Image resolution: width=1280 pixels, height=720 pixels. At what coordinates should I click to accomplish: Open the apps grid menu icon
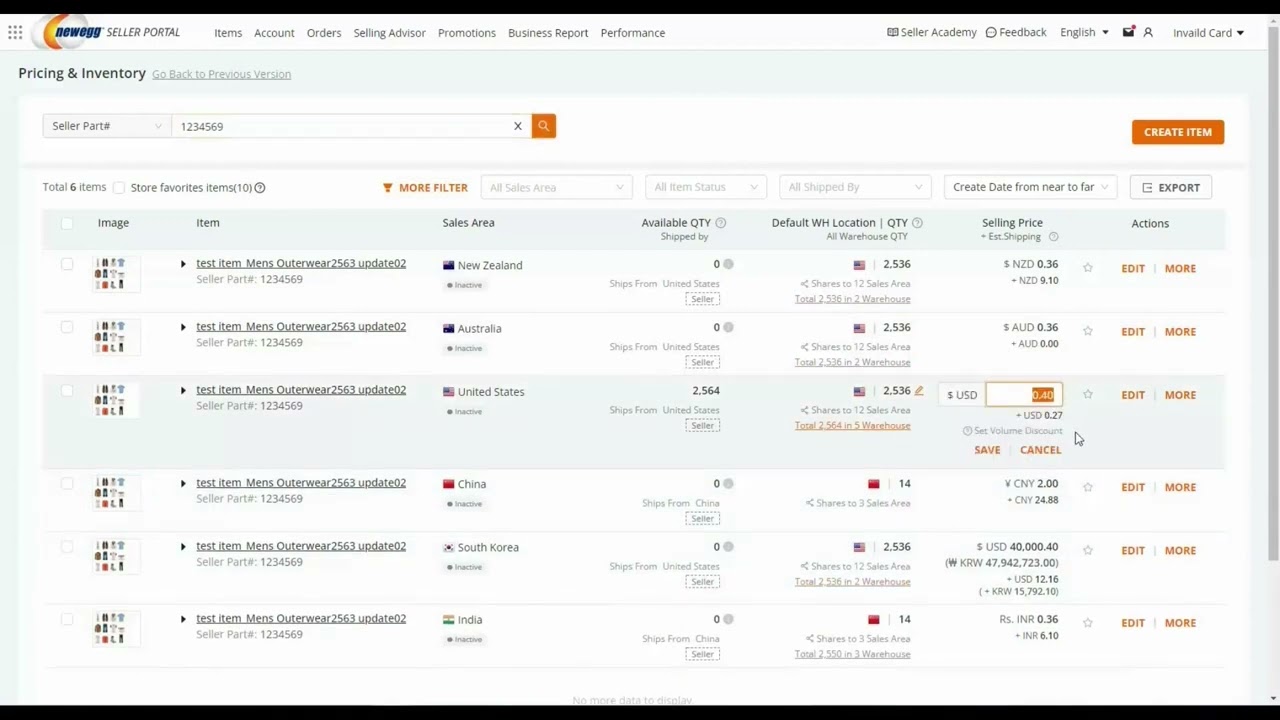(x=15, y=33)
